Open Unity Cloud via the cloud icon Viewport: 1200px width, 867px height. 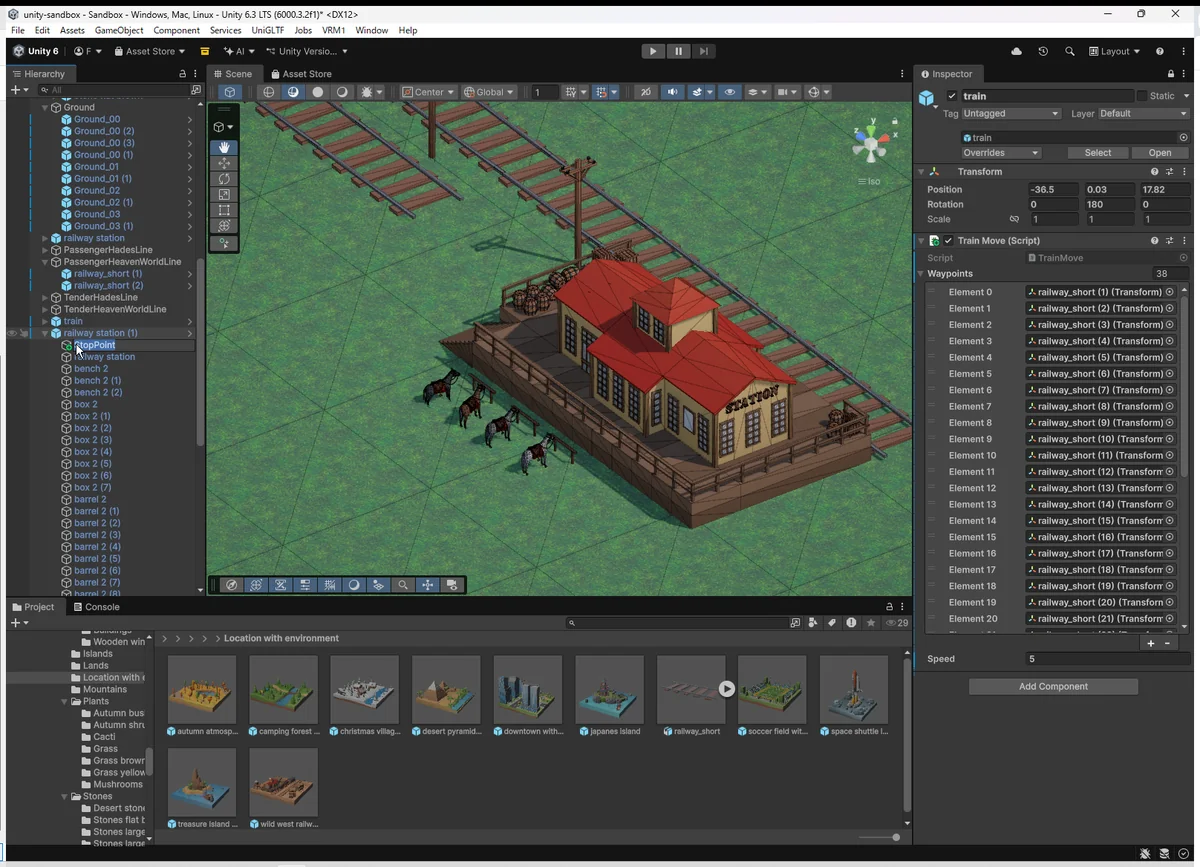tap(1017, 51)
